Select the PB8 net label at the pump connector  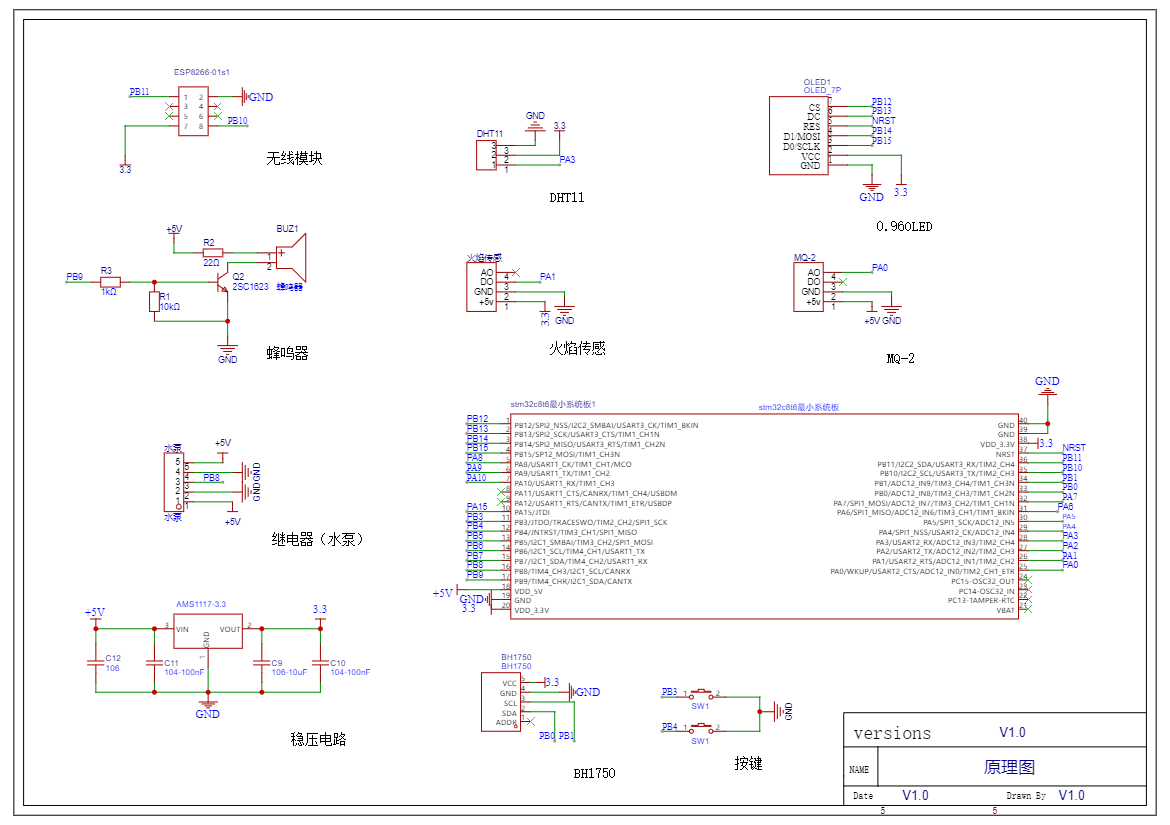coord(212,477)
